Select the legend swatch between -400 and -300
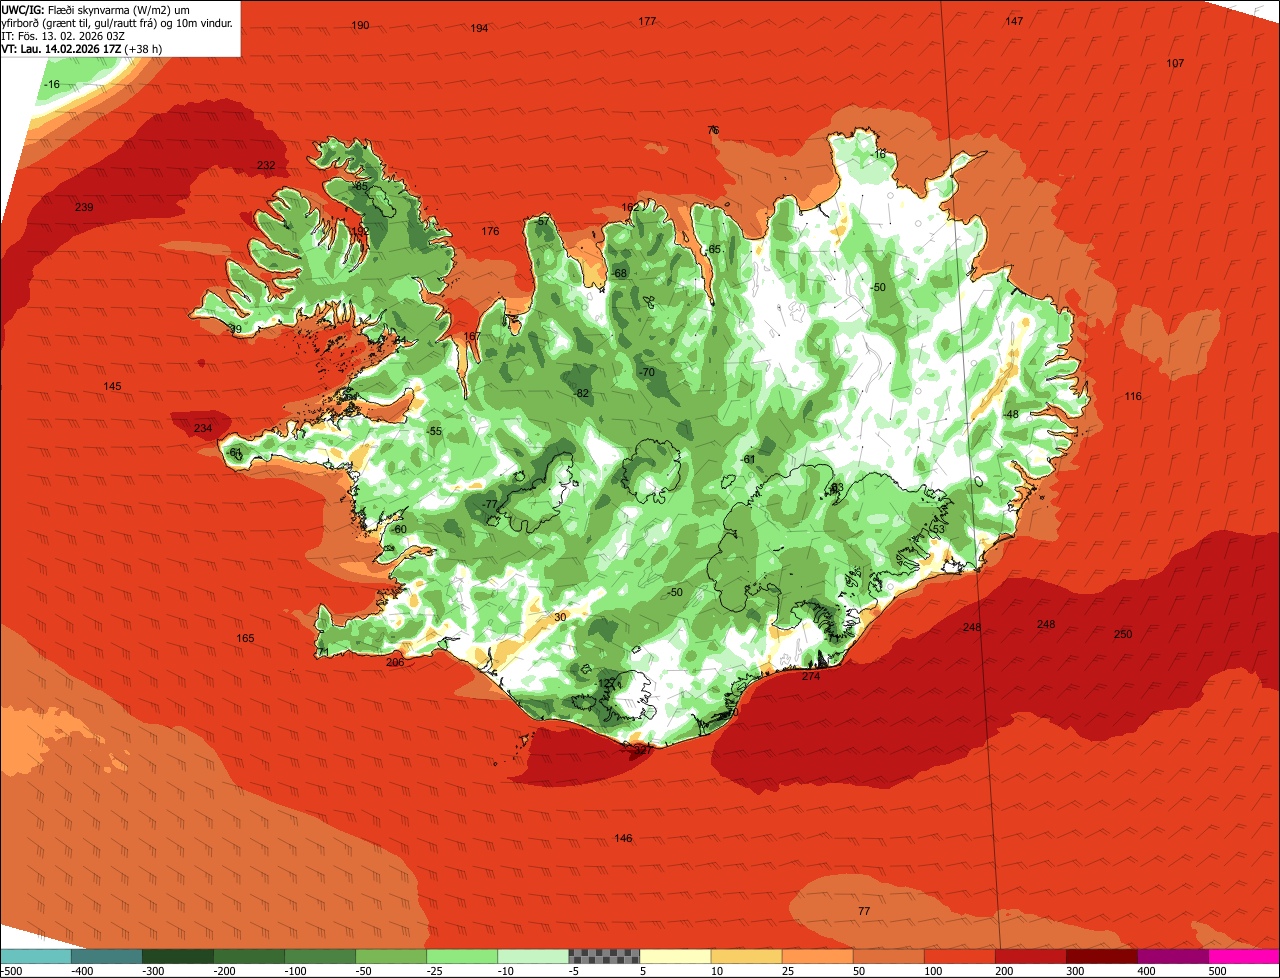This screenshot has height=978, width=1280. tap(106, 956)
